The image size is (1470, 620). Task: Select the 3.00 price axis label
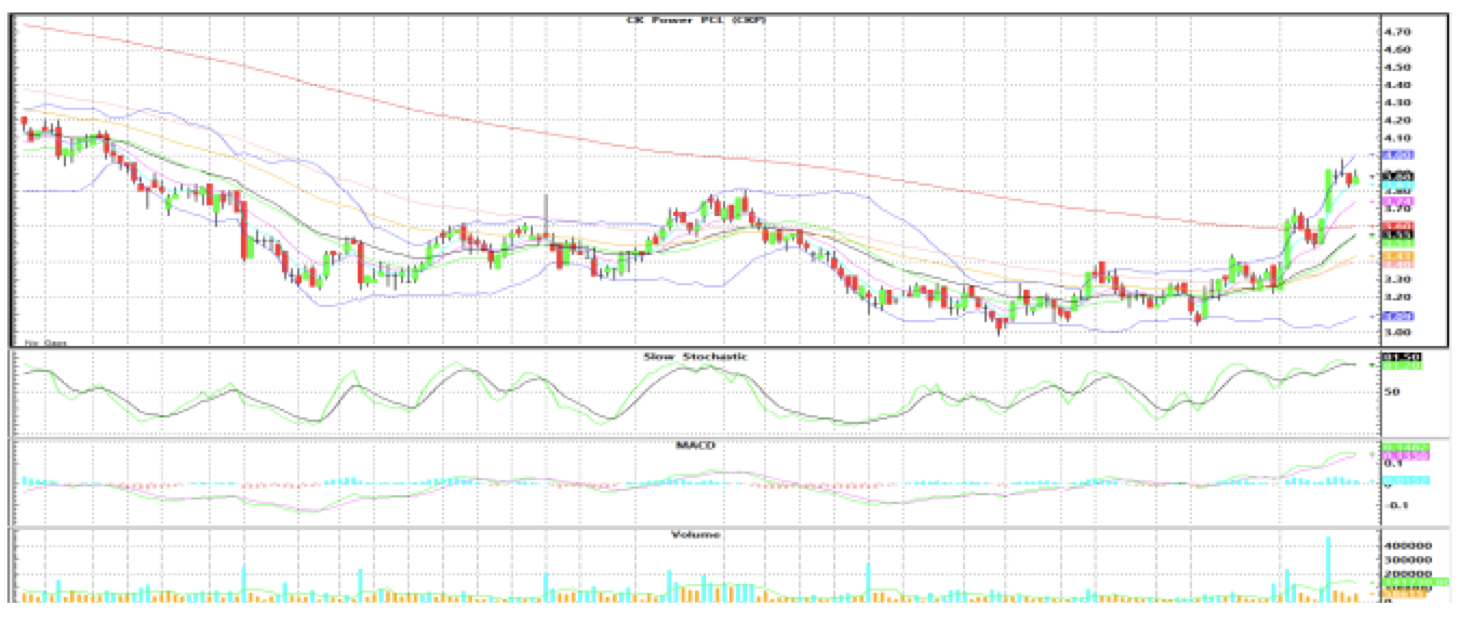click(x=1397, y=332)
